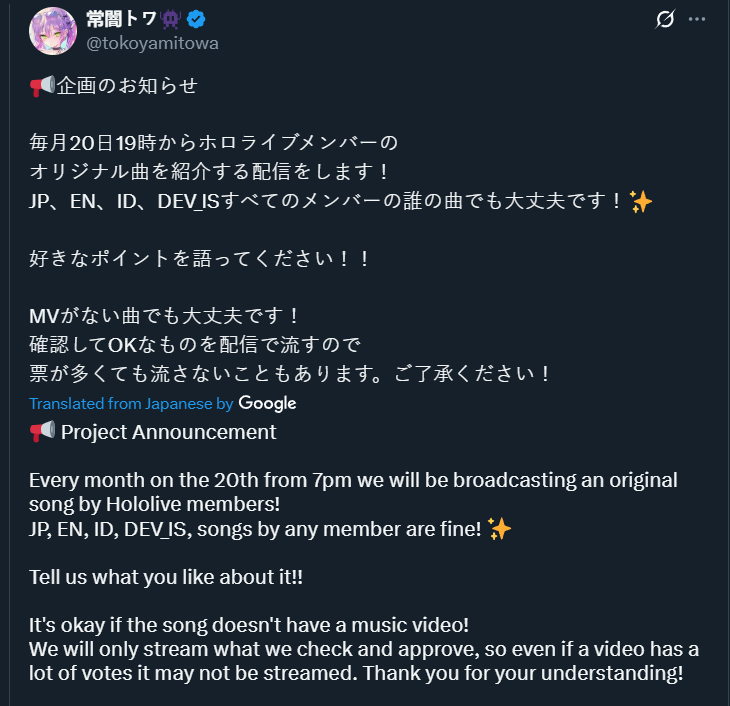
Task: Click the blue verified badge
Action: pyautogui.click(x=196, y=19)
